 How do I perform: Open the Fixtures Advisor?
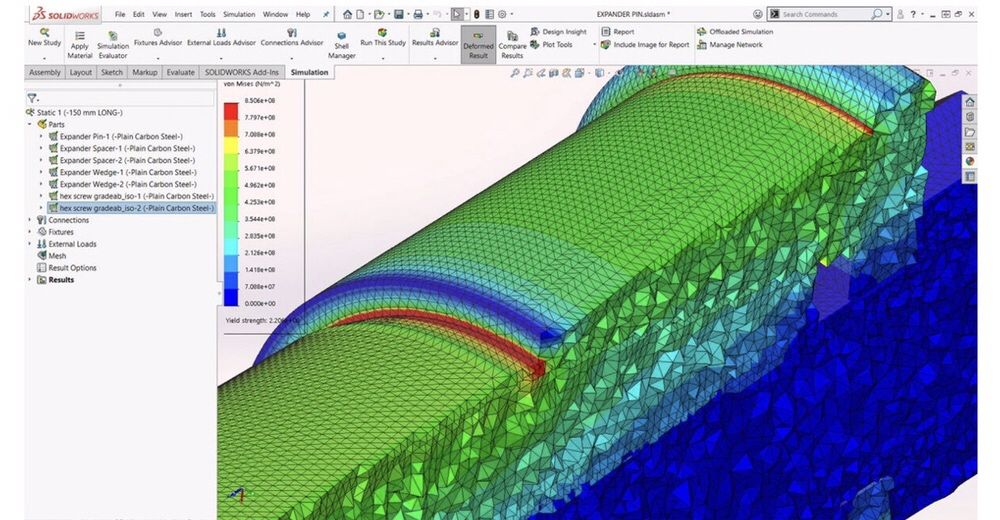pos(158,38)
